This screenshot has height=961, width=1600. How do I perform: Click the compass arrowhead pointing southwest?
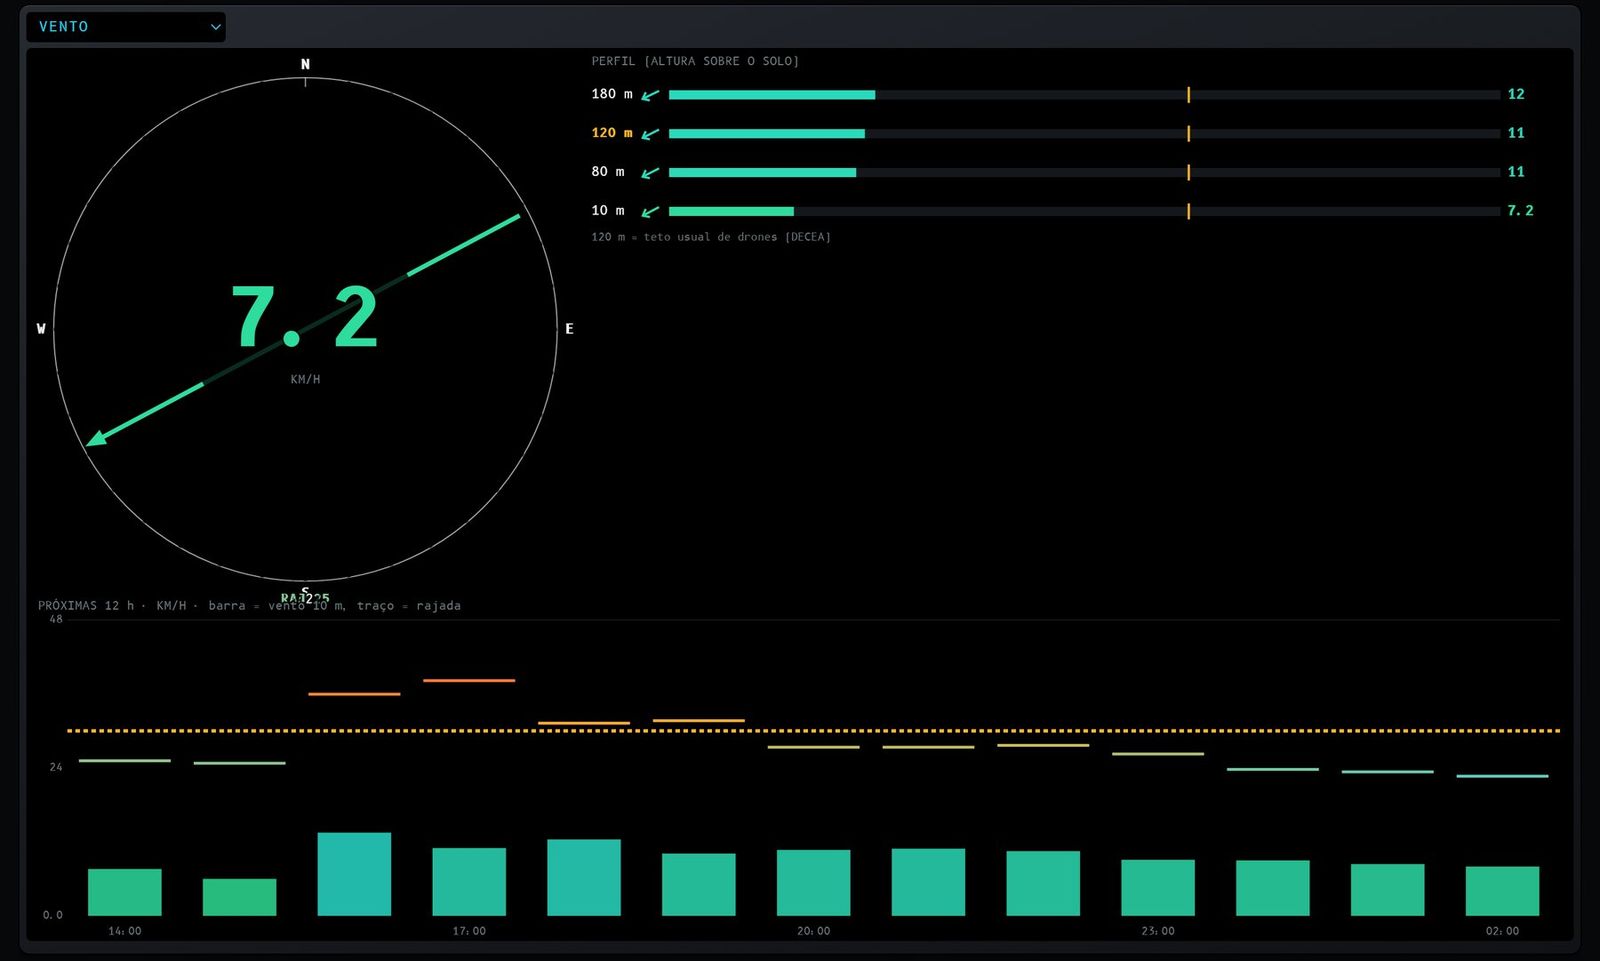pos(96,438)
